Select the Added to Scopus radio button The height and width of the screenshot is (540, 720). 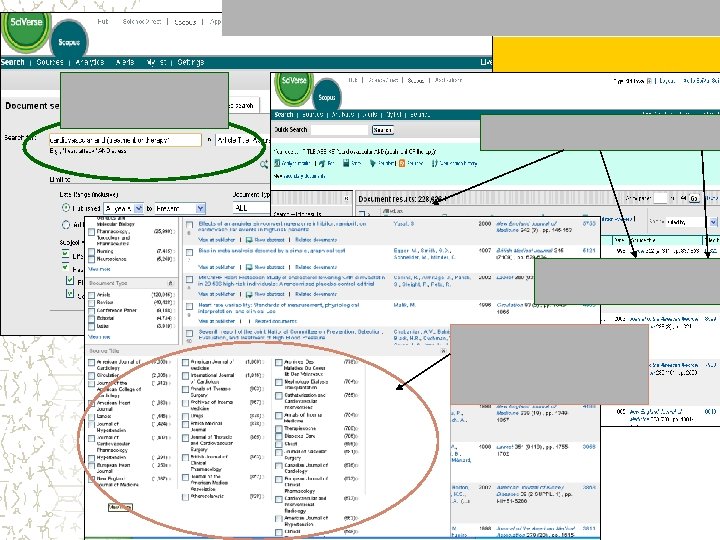pyautogui.click(x=66, y=225)
